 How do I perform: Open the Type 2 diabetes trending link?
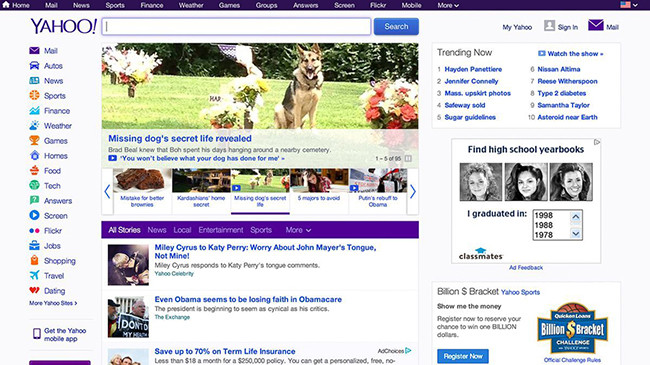click(x=562, y=93)
